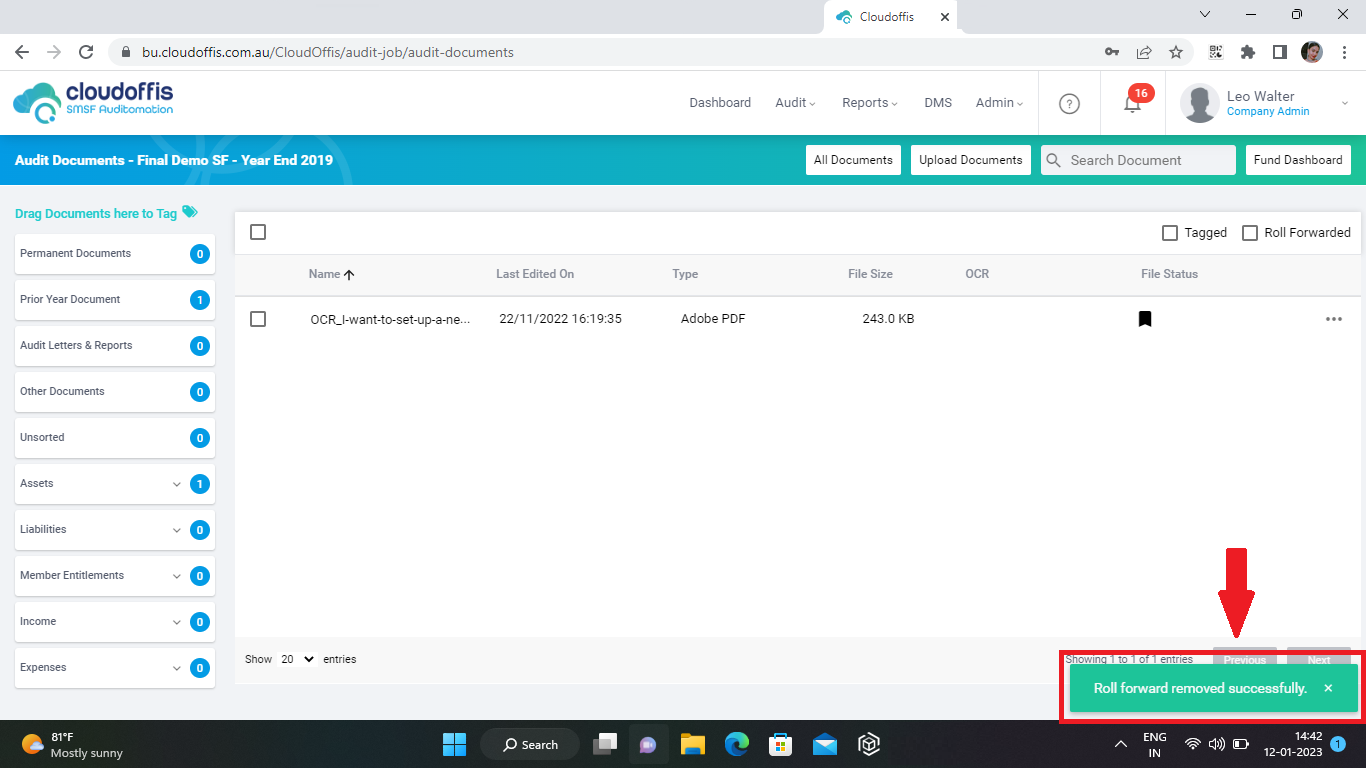Enable the Tagged filter checkbox

[x=1170, y=233]
